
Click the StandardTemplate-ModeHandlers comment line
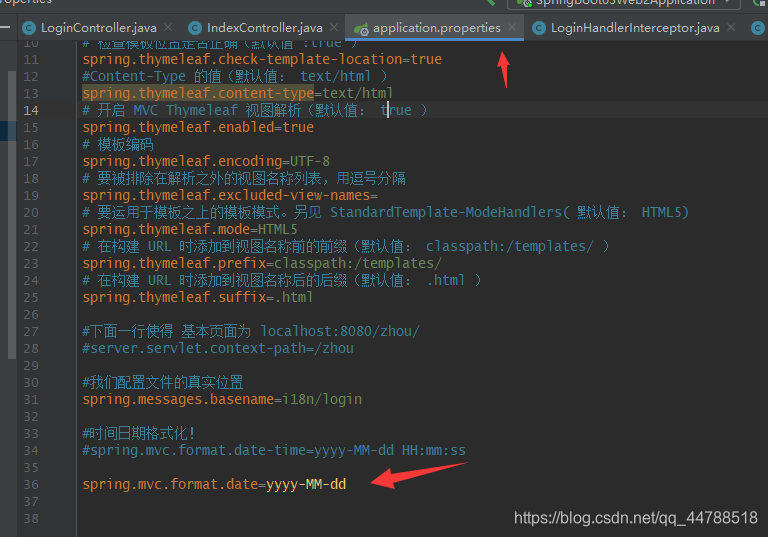(385, 212)
